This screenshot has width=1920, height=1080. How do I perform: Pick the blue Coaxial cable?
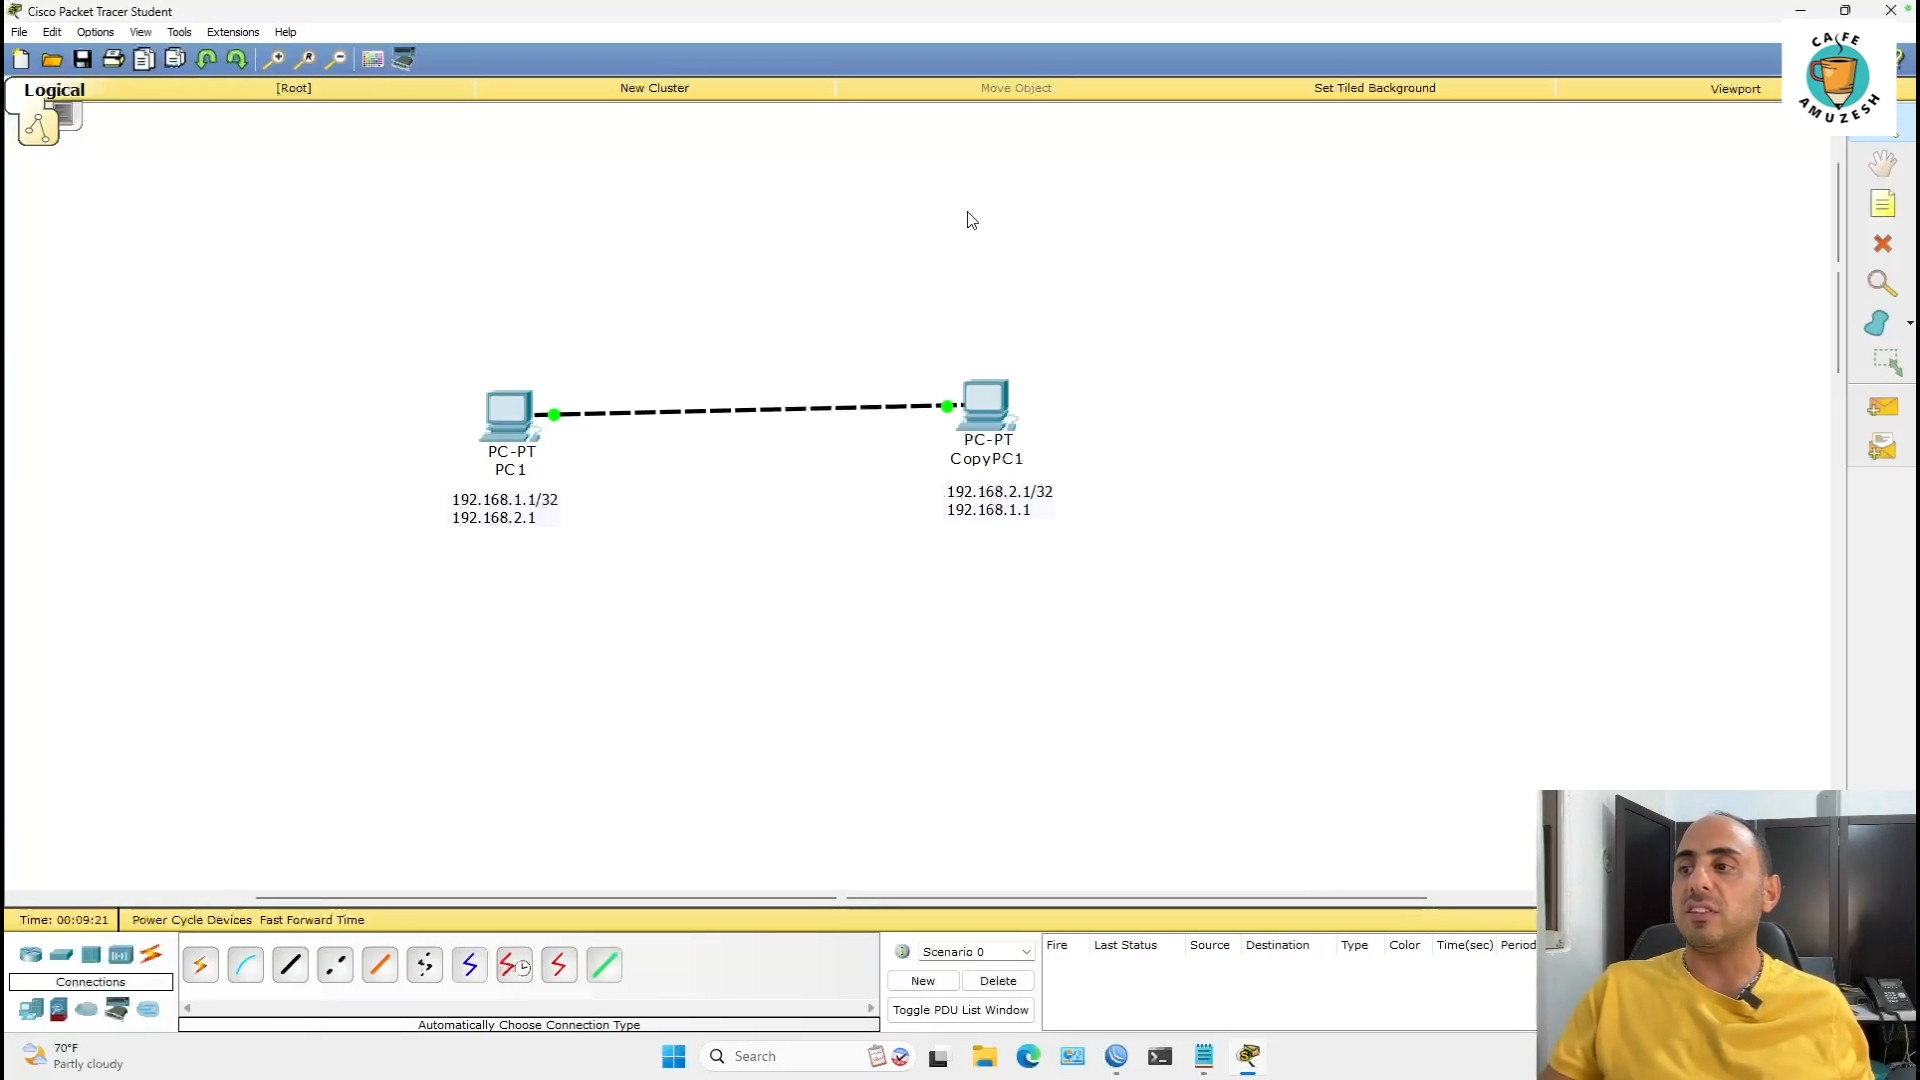(470, 965)
